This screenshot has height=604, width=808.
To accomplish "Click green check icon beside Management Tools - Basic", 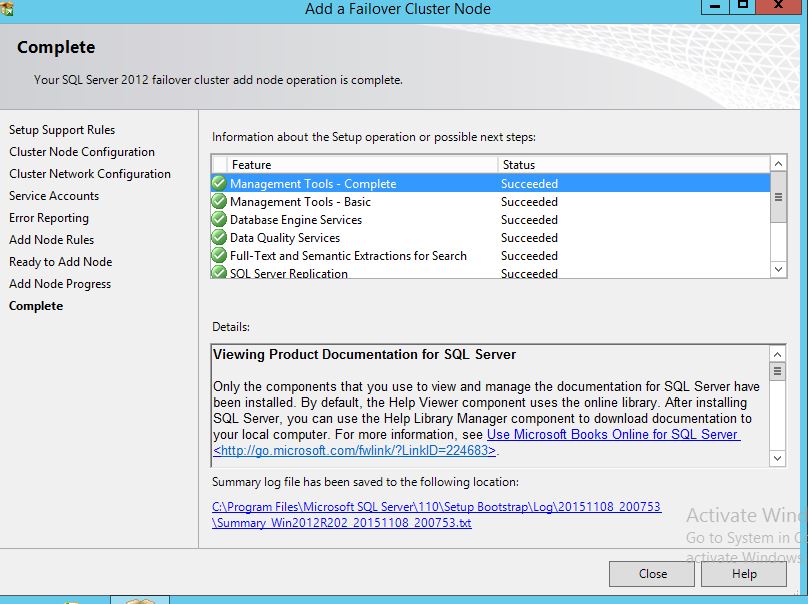I will click(219, 202).
